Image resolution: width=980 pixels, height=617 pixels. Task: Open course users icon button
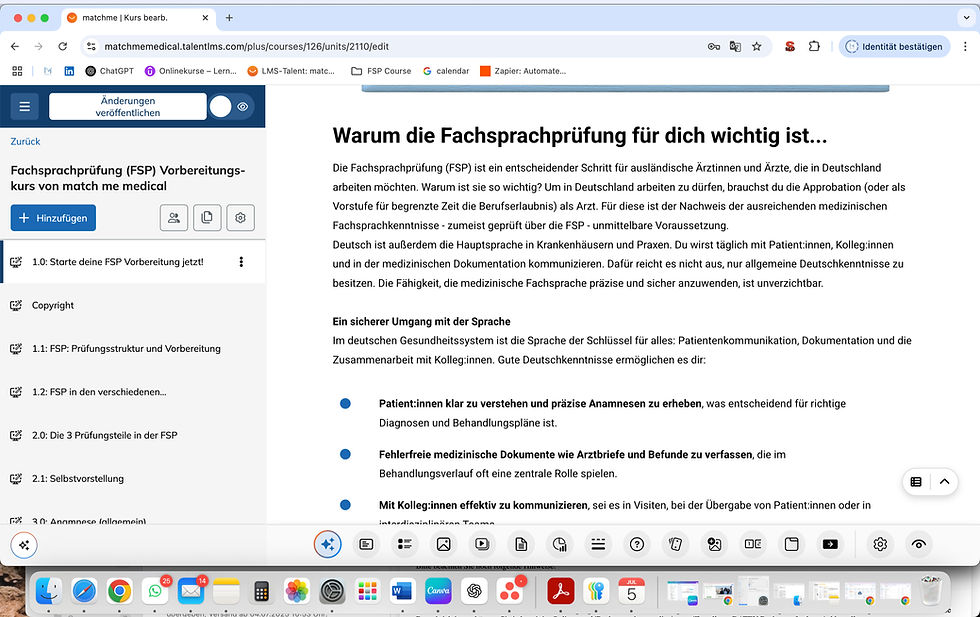(x=174, y=218)
